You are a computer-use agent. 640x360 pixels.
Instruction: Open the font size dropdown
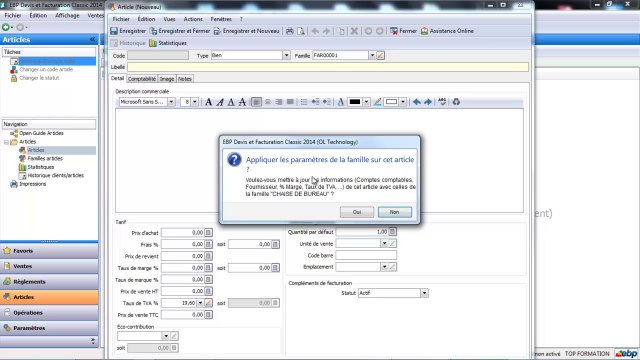click(x=195, y=102)
